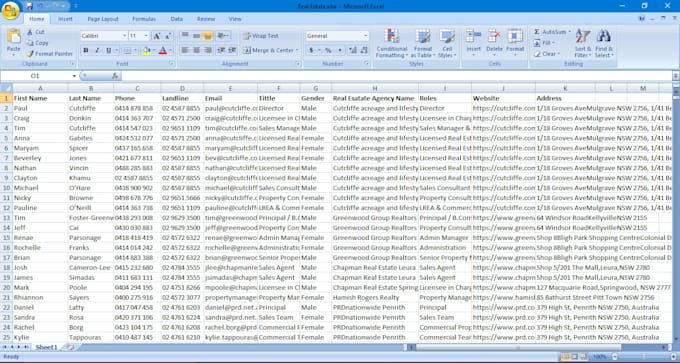Enable Wrap Text

click(261, 36)
